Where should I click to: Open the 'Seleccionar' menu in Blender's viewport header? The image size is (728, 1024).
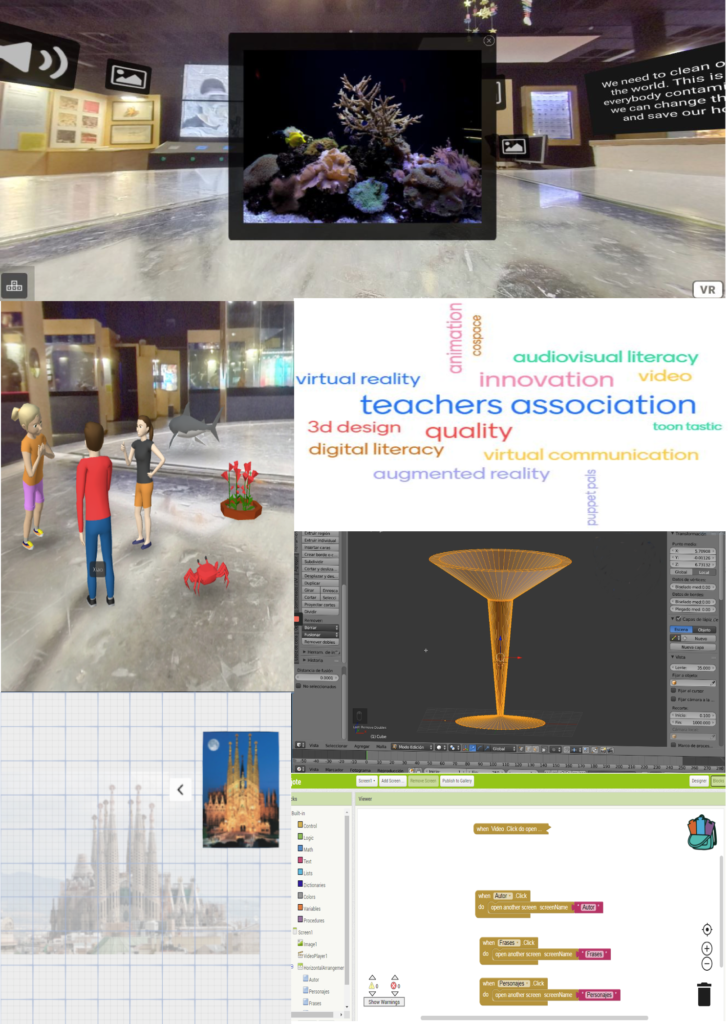coord(336,747)
